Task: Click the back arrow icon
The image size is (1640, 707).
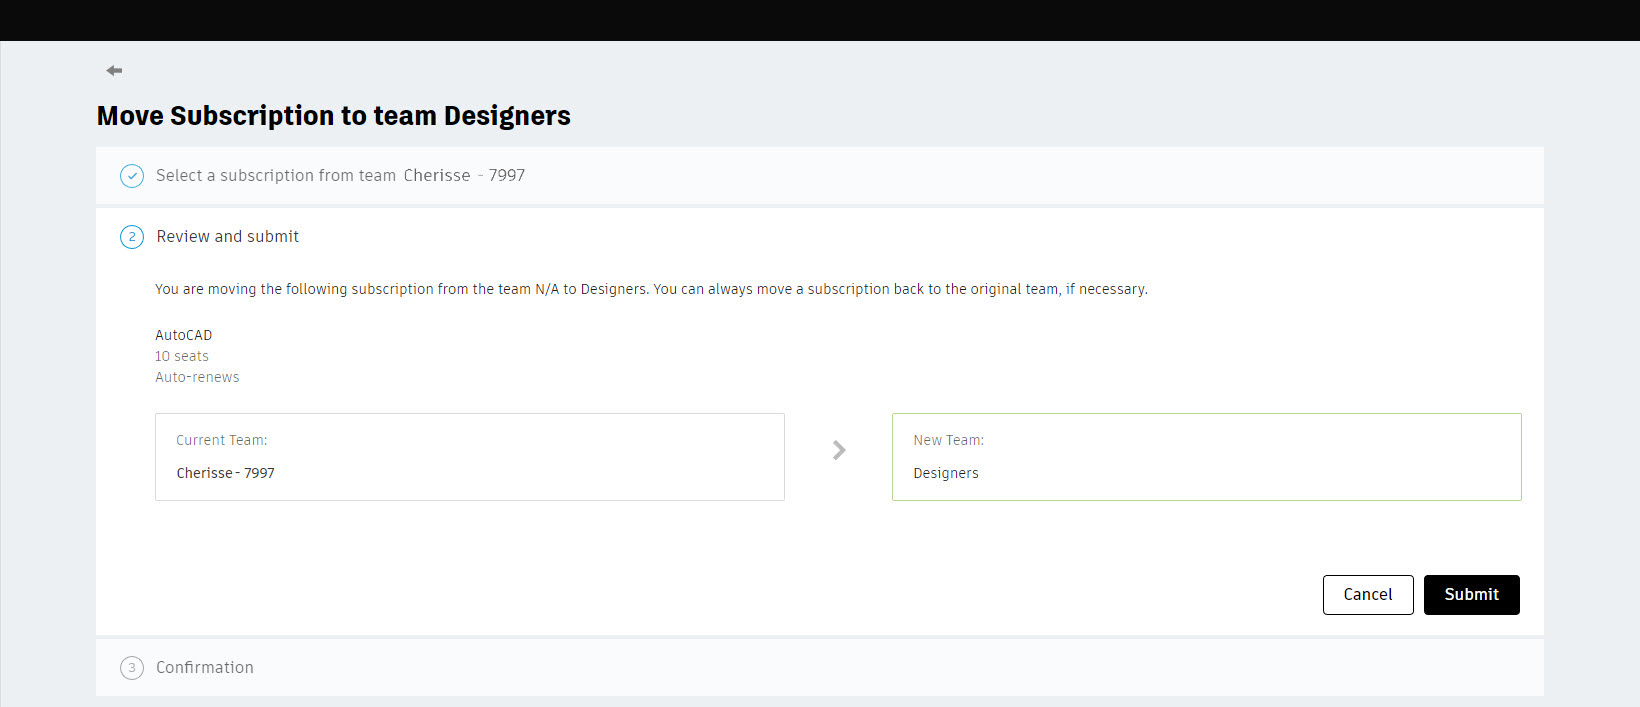Action: point(114,70)
